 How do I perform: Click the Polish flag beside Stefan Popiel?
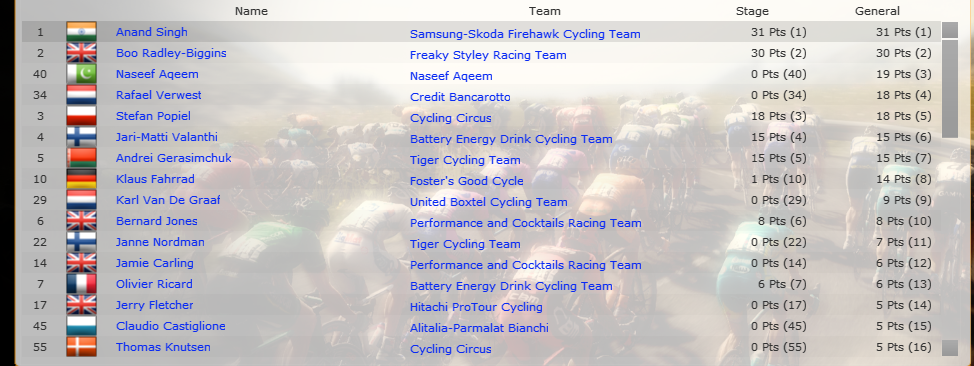click(81, 116)
